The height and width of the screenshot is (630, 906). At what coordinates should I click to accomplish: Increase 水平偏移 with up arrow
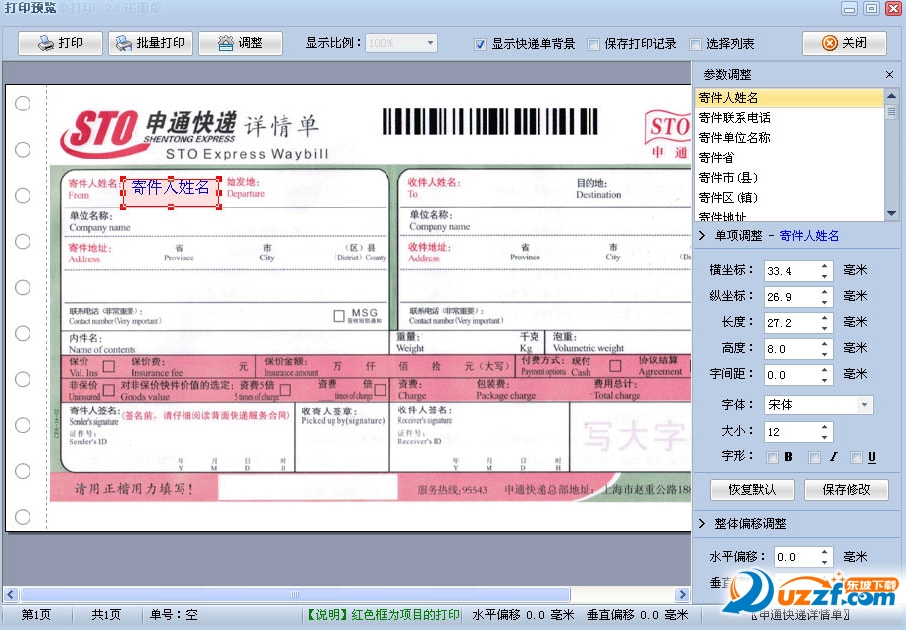point(825,552)
